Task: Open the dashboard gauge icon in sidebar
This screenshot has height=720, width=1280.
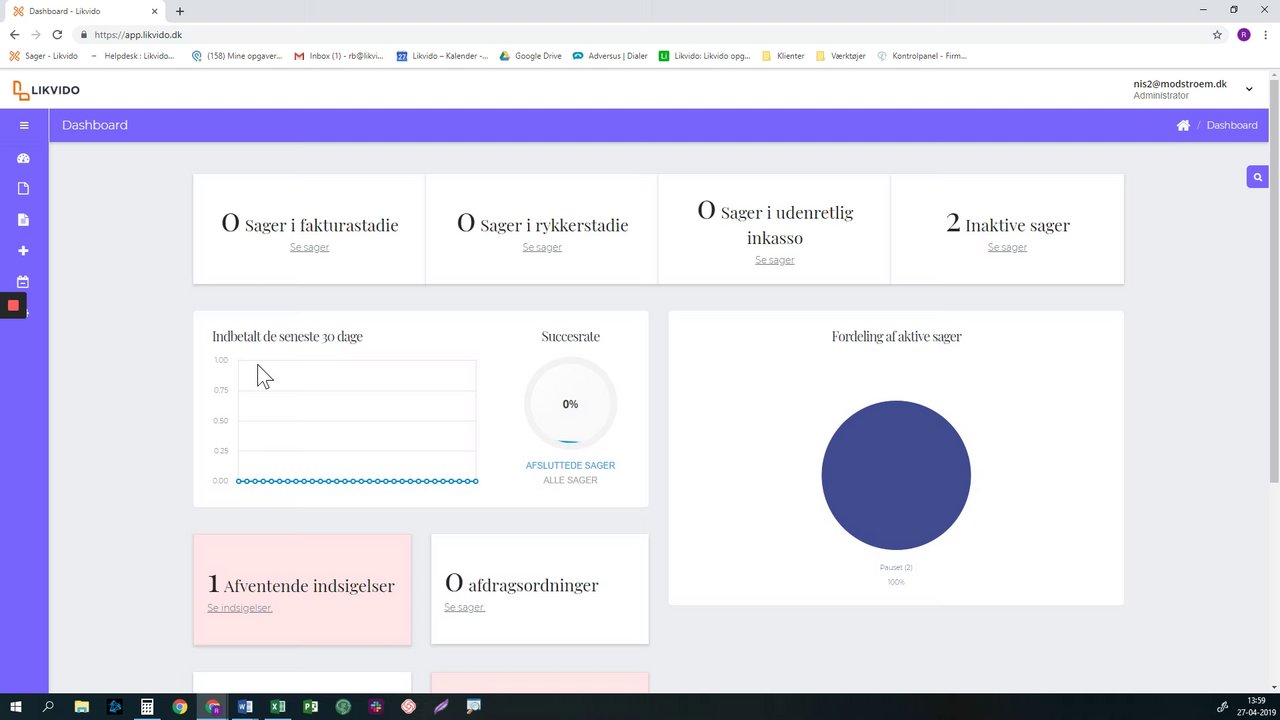Action: click(x=24, y=158)
